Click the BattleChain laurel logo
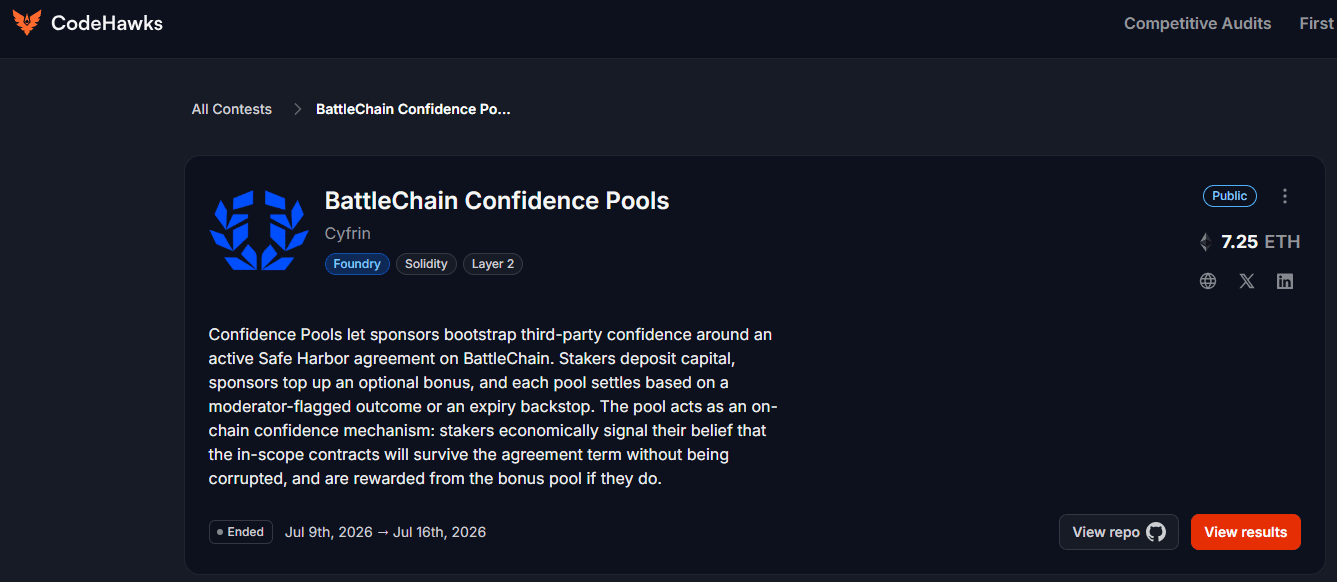1337x582 pixels. 258,231
